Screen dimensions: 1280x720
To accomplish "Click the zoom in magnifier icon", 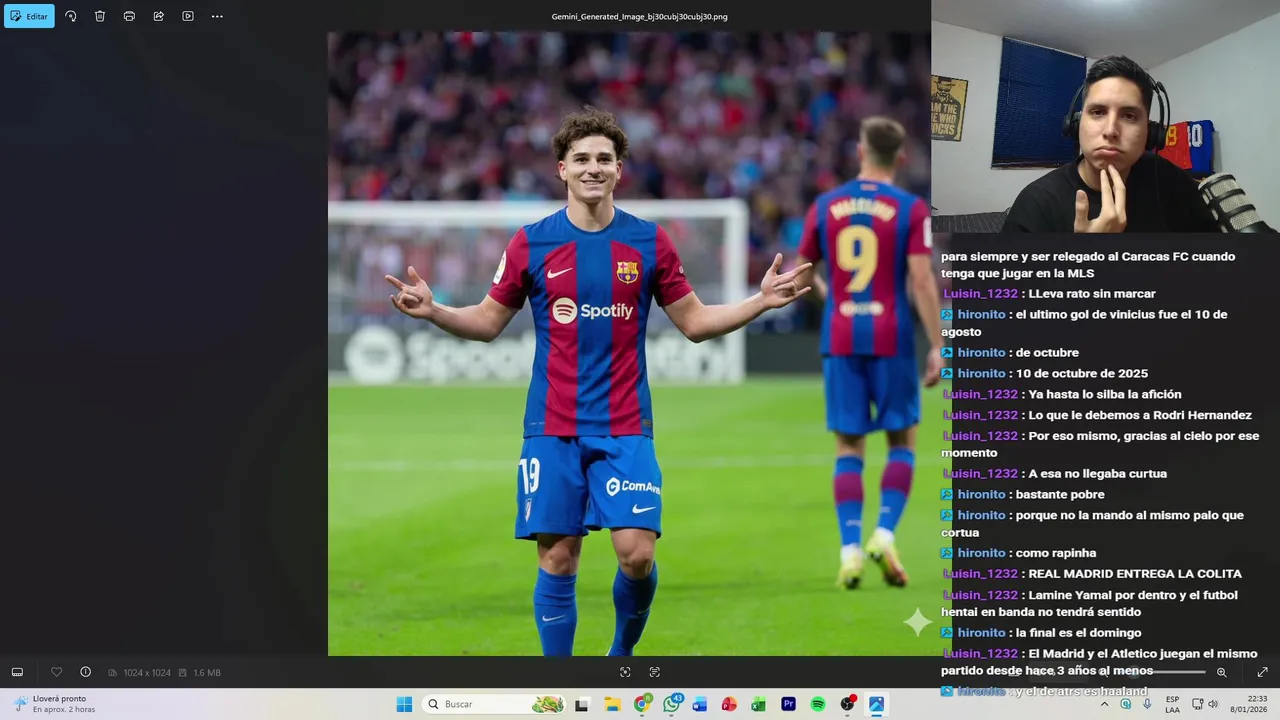I will (1221, 672).
